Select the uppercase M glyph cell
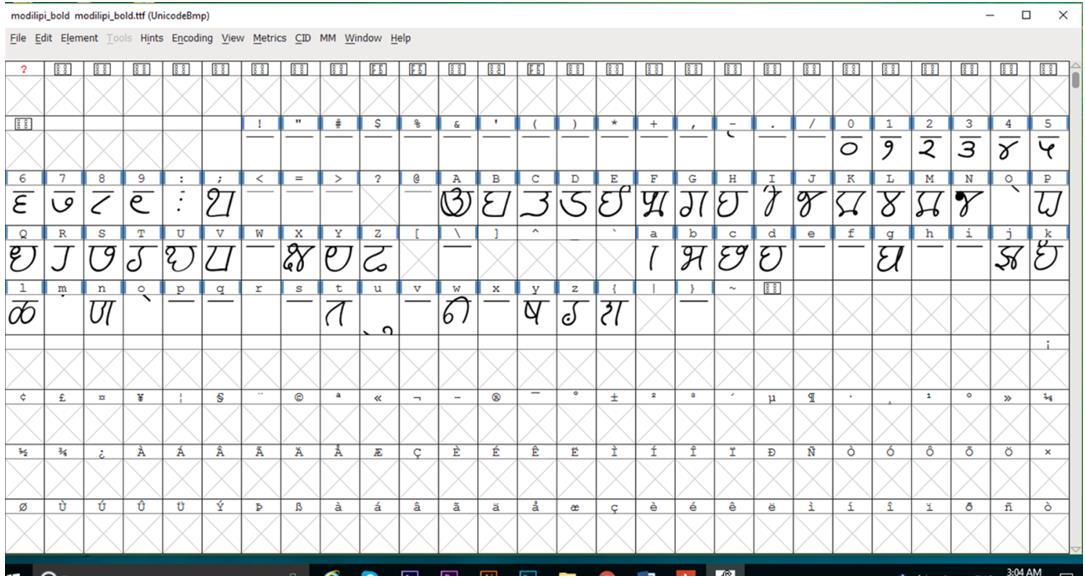 [931, 204]
